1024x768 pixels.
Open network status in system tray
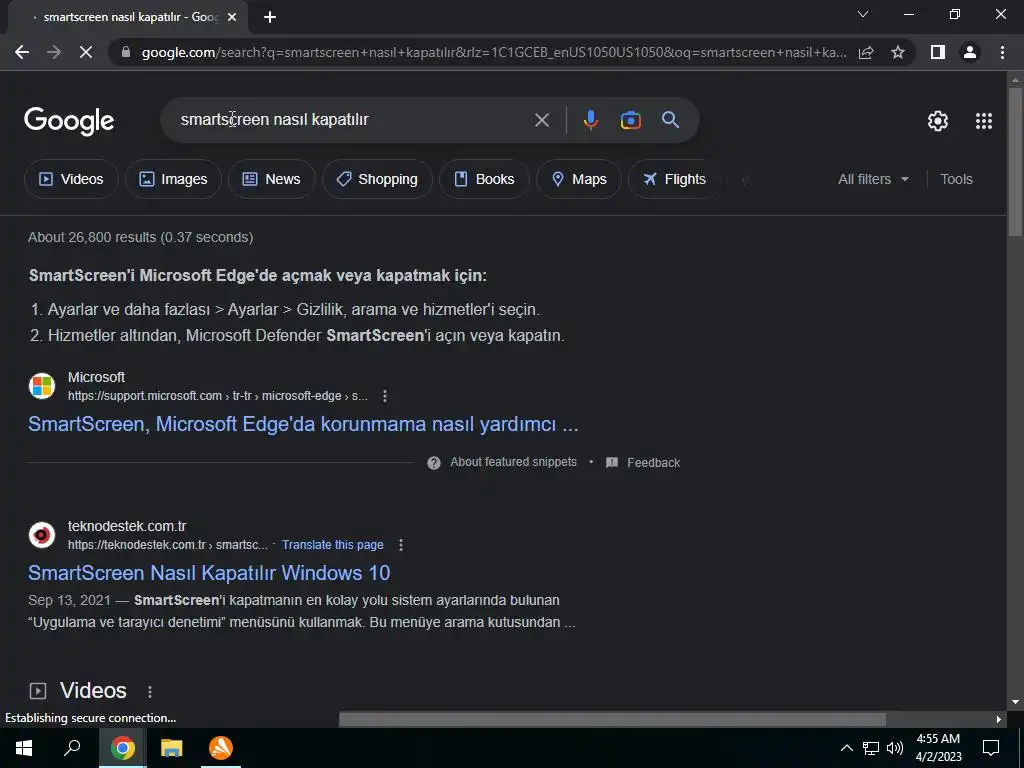pyautogui.click(x=871, y=748)
